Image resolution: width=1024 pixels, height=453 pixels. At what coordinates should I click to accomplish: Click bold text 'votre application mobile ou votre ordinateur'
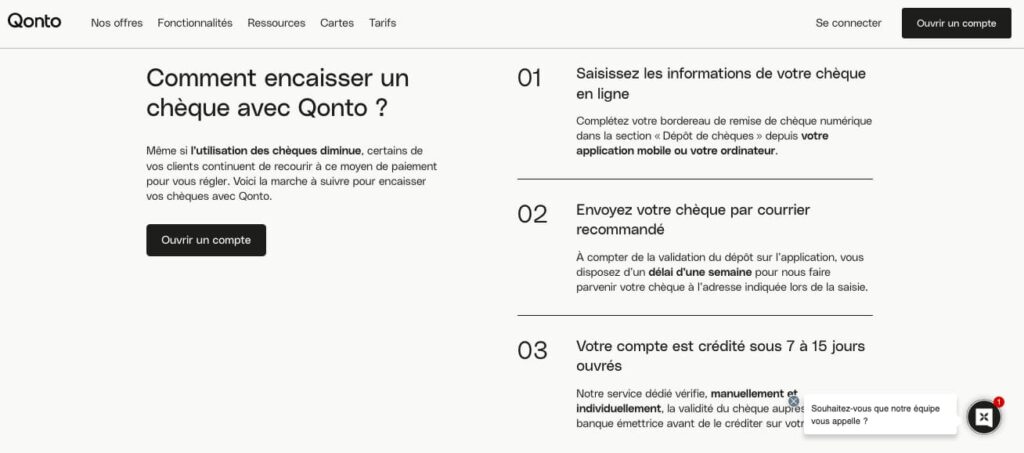click(702, 144)
